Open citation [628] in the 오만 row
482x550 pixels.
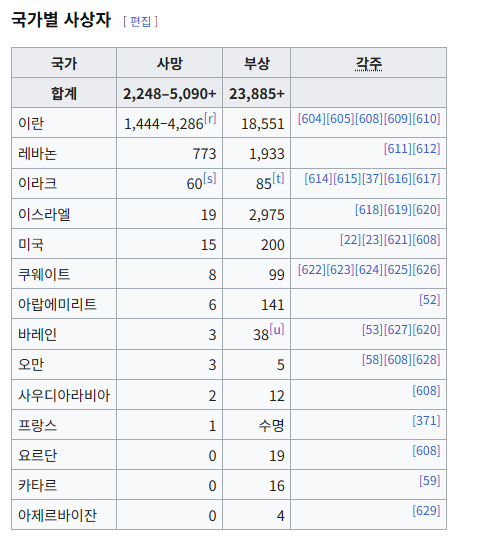pos(426,360)
